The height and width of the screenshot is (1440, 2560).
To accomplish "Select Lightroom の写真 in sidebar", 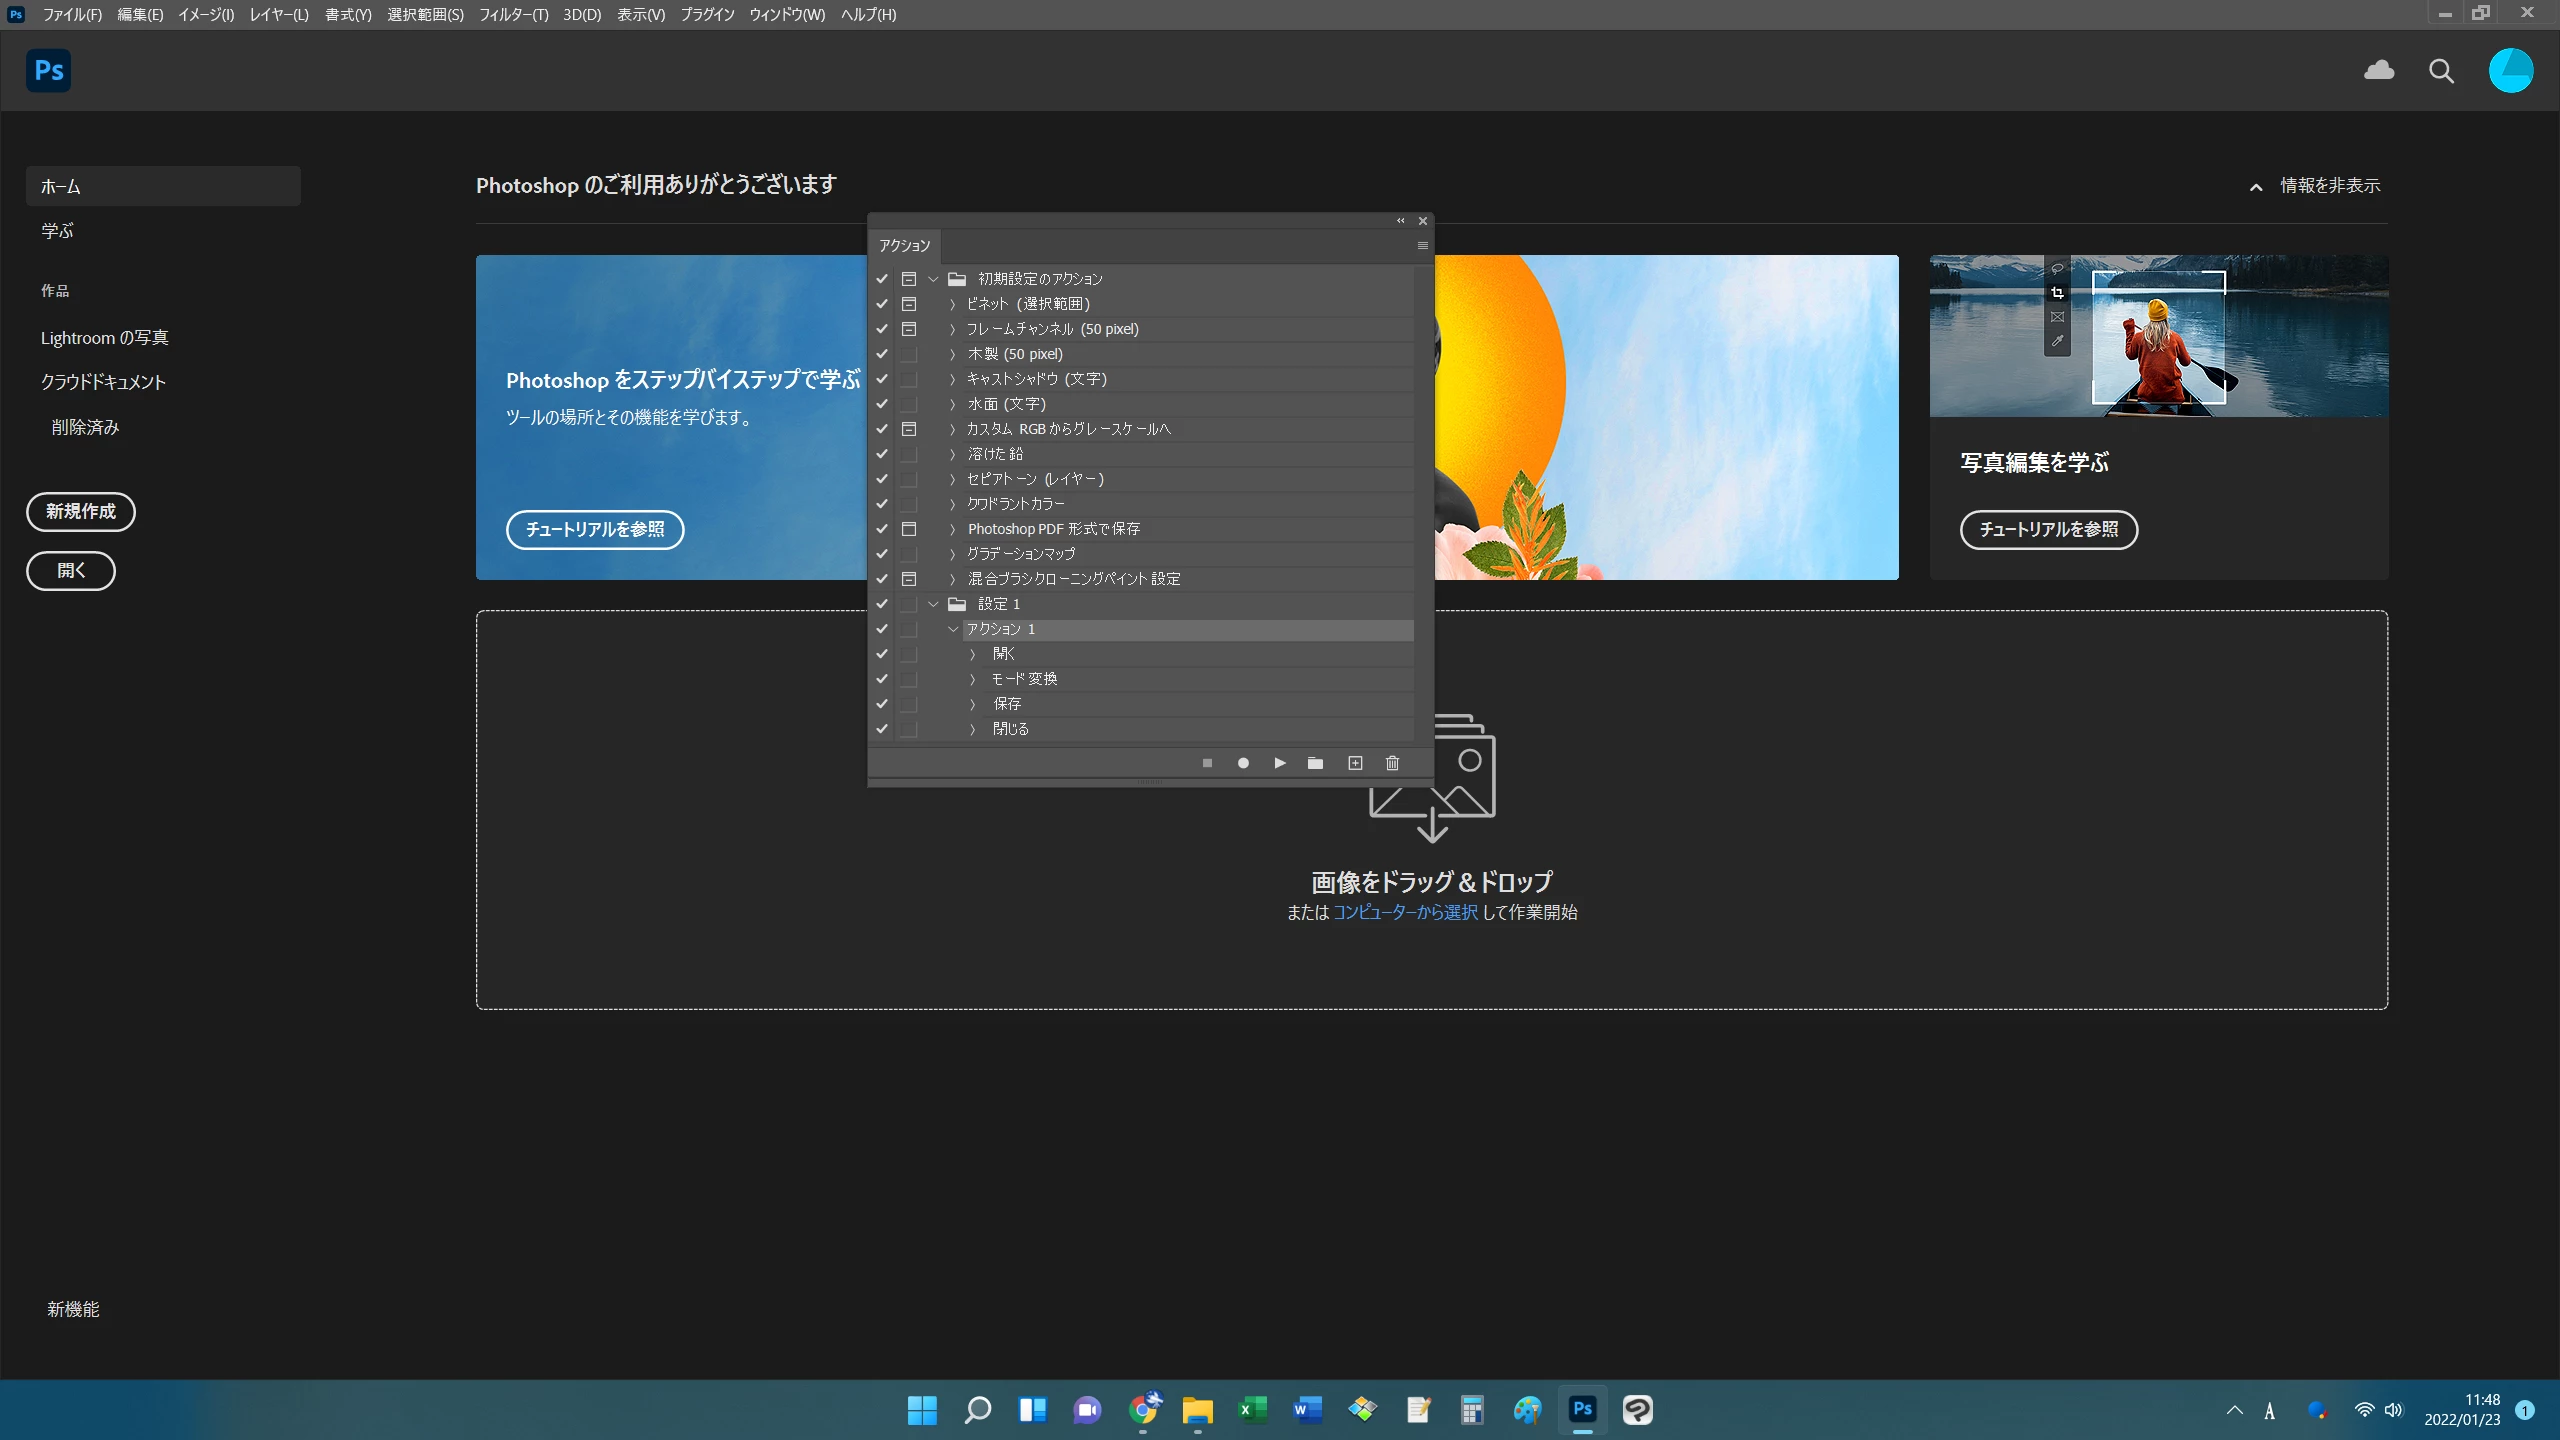I will coord(104,338).
